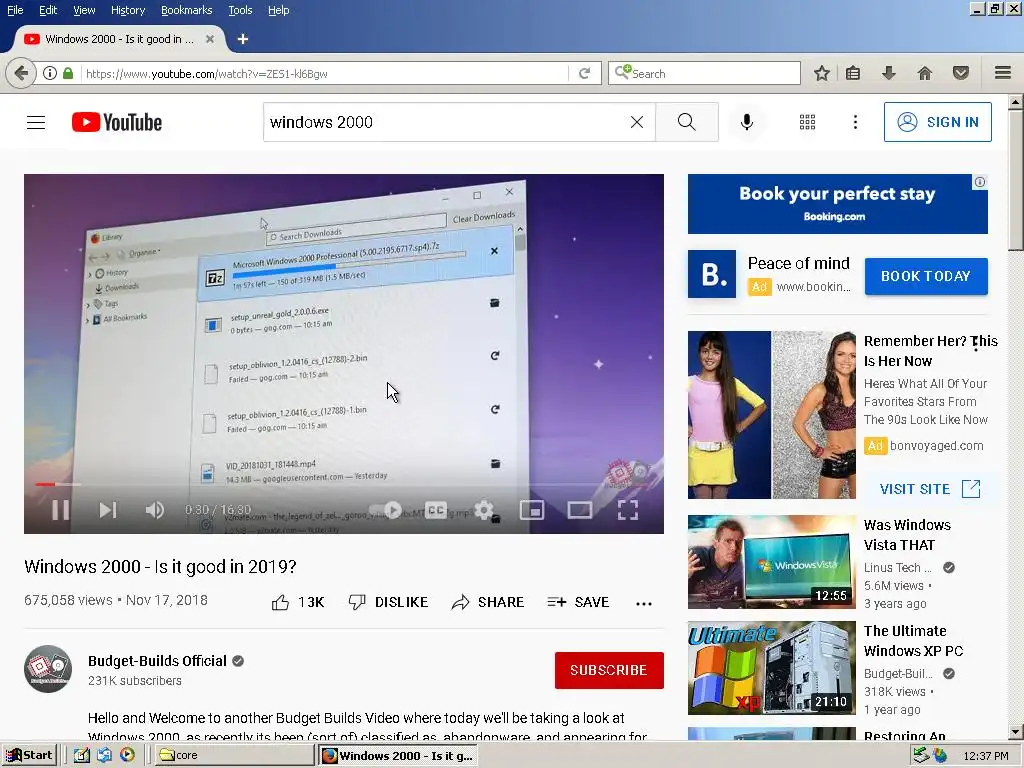This screenshot has width=1024, height=768.
Task: Show site information with the info icon
Action: (50, 73)
